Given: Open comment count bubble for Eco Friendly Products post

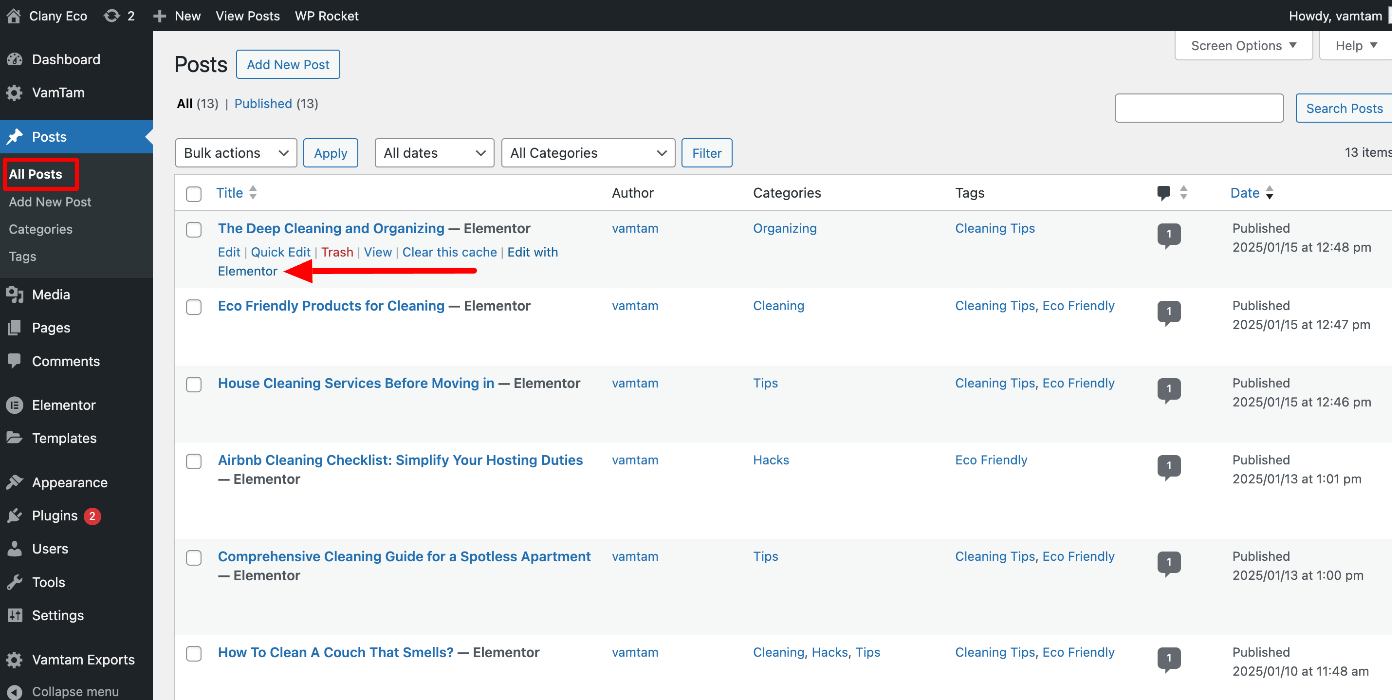Looking at the screenshot, I should tap(1169, 313).
